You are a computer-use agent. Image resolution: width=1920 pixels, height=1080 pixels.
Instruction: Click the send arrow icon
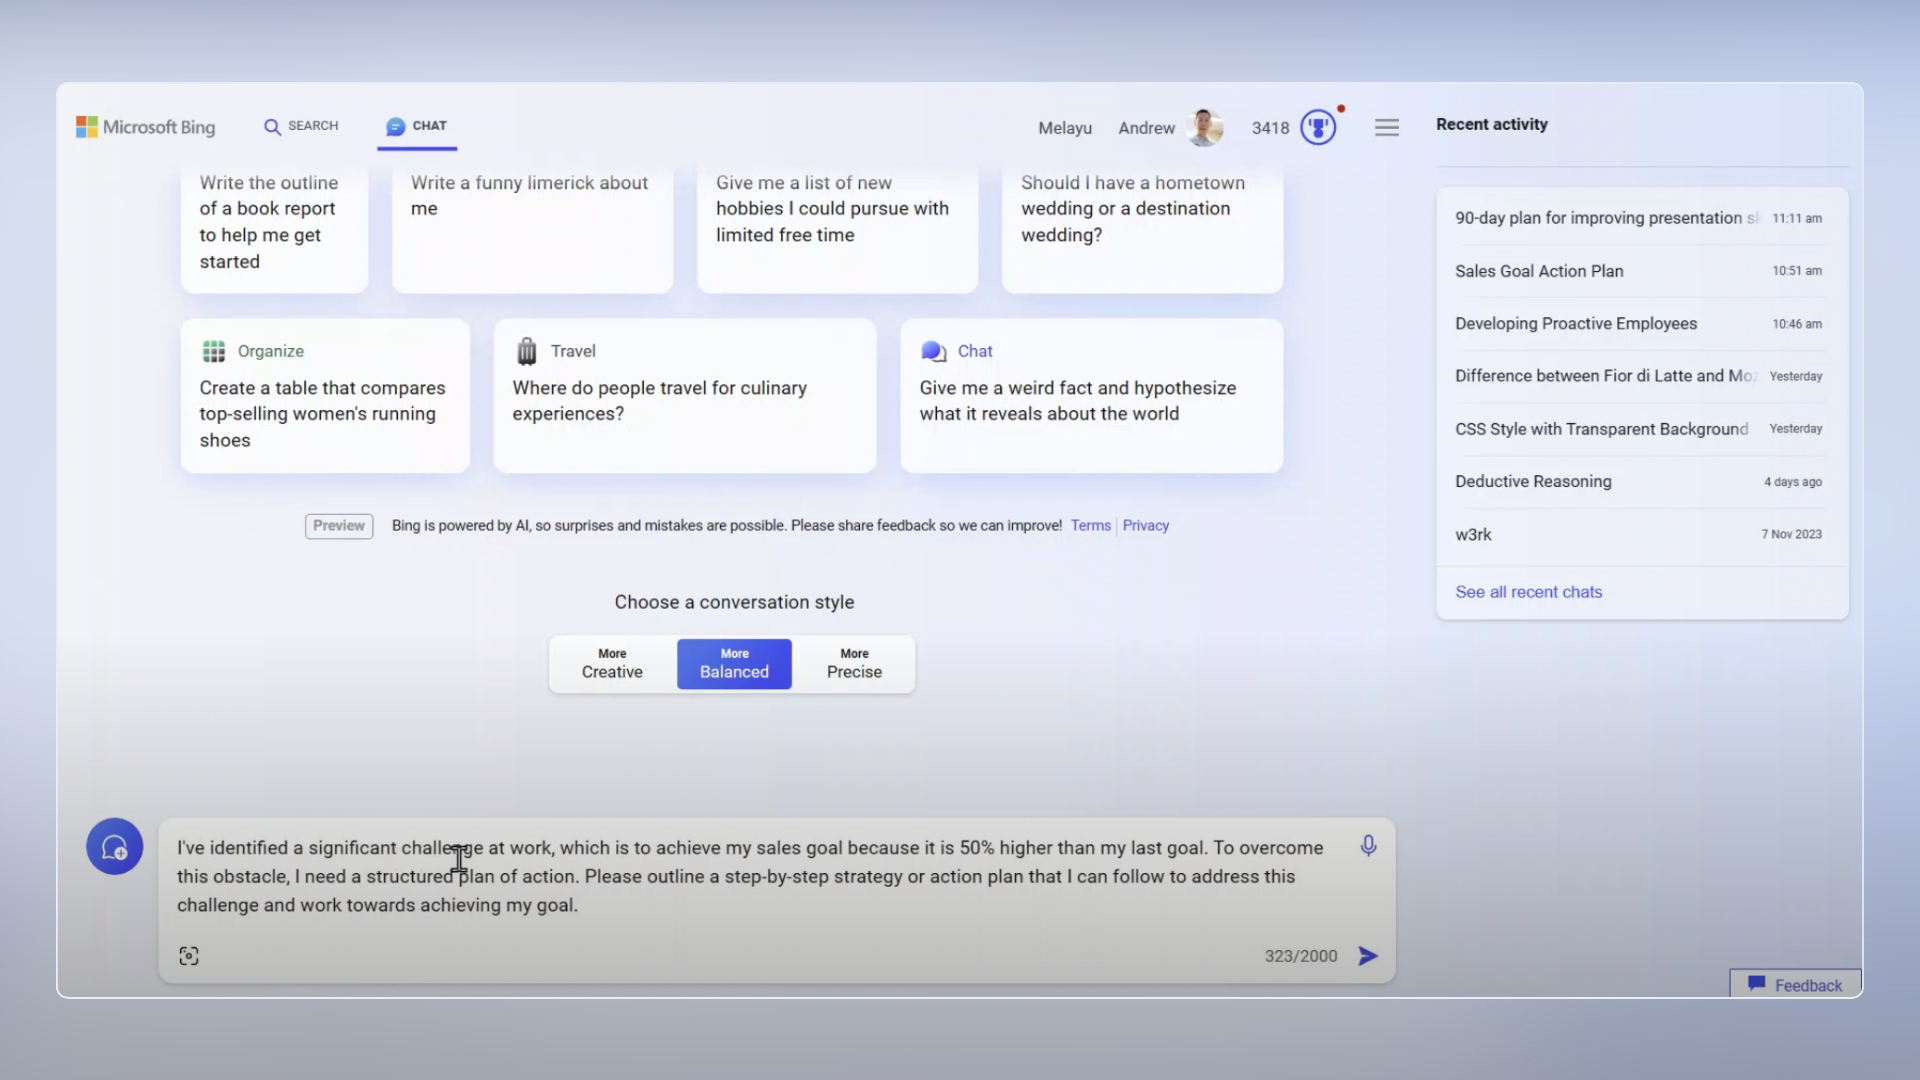(x=1367, y=956)
